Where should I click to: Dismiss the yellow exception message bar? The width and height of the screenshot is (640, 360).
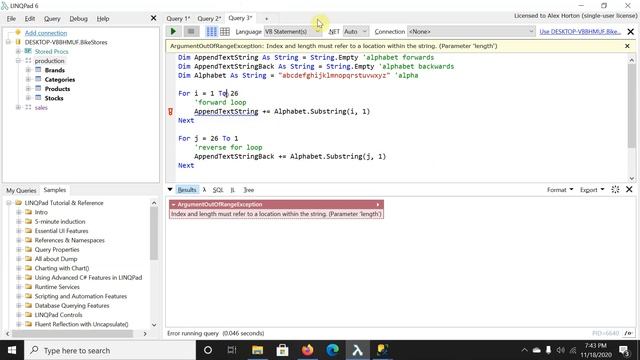click(x=627, y=46)
